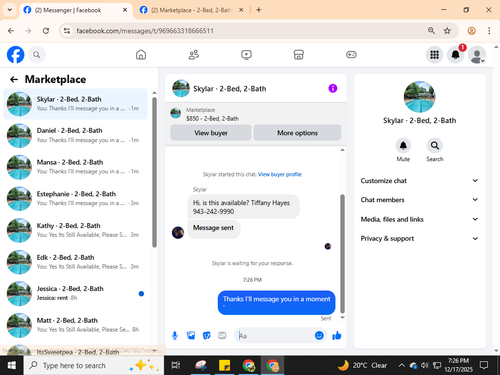Open the Chrome tab search dropdown

click(x=10, y=10)
